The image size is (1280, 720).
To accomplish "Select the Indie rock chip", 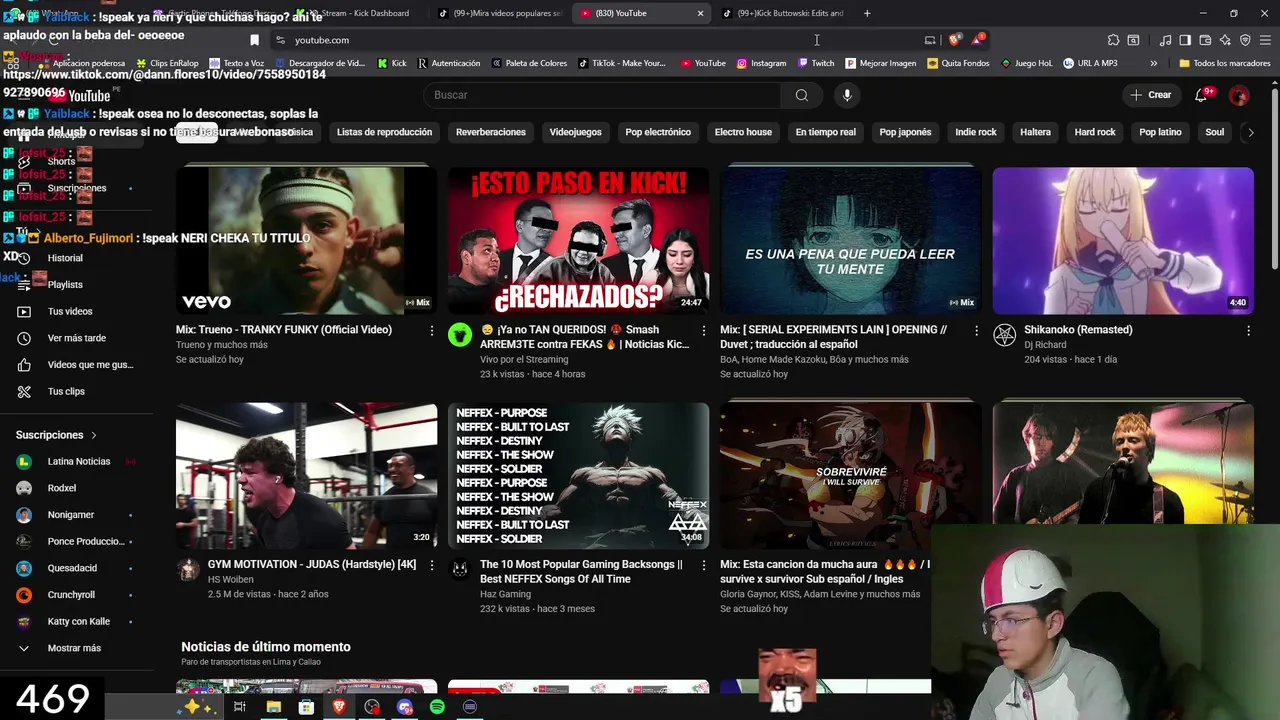I will click(x=976, y=132).
